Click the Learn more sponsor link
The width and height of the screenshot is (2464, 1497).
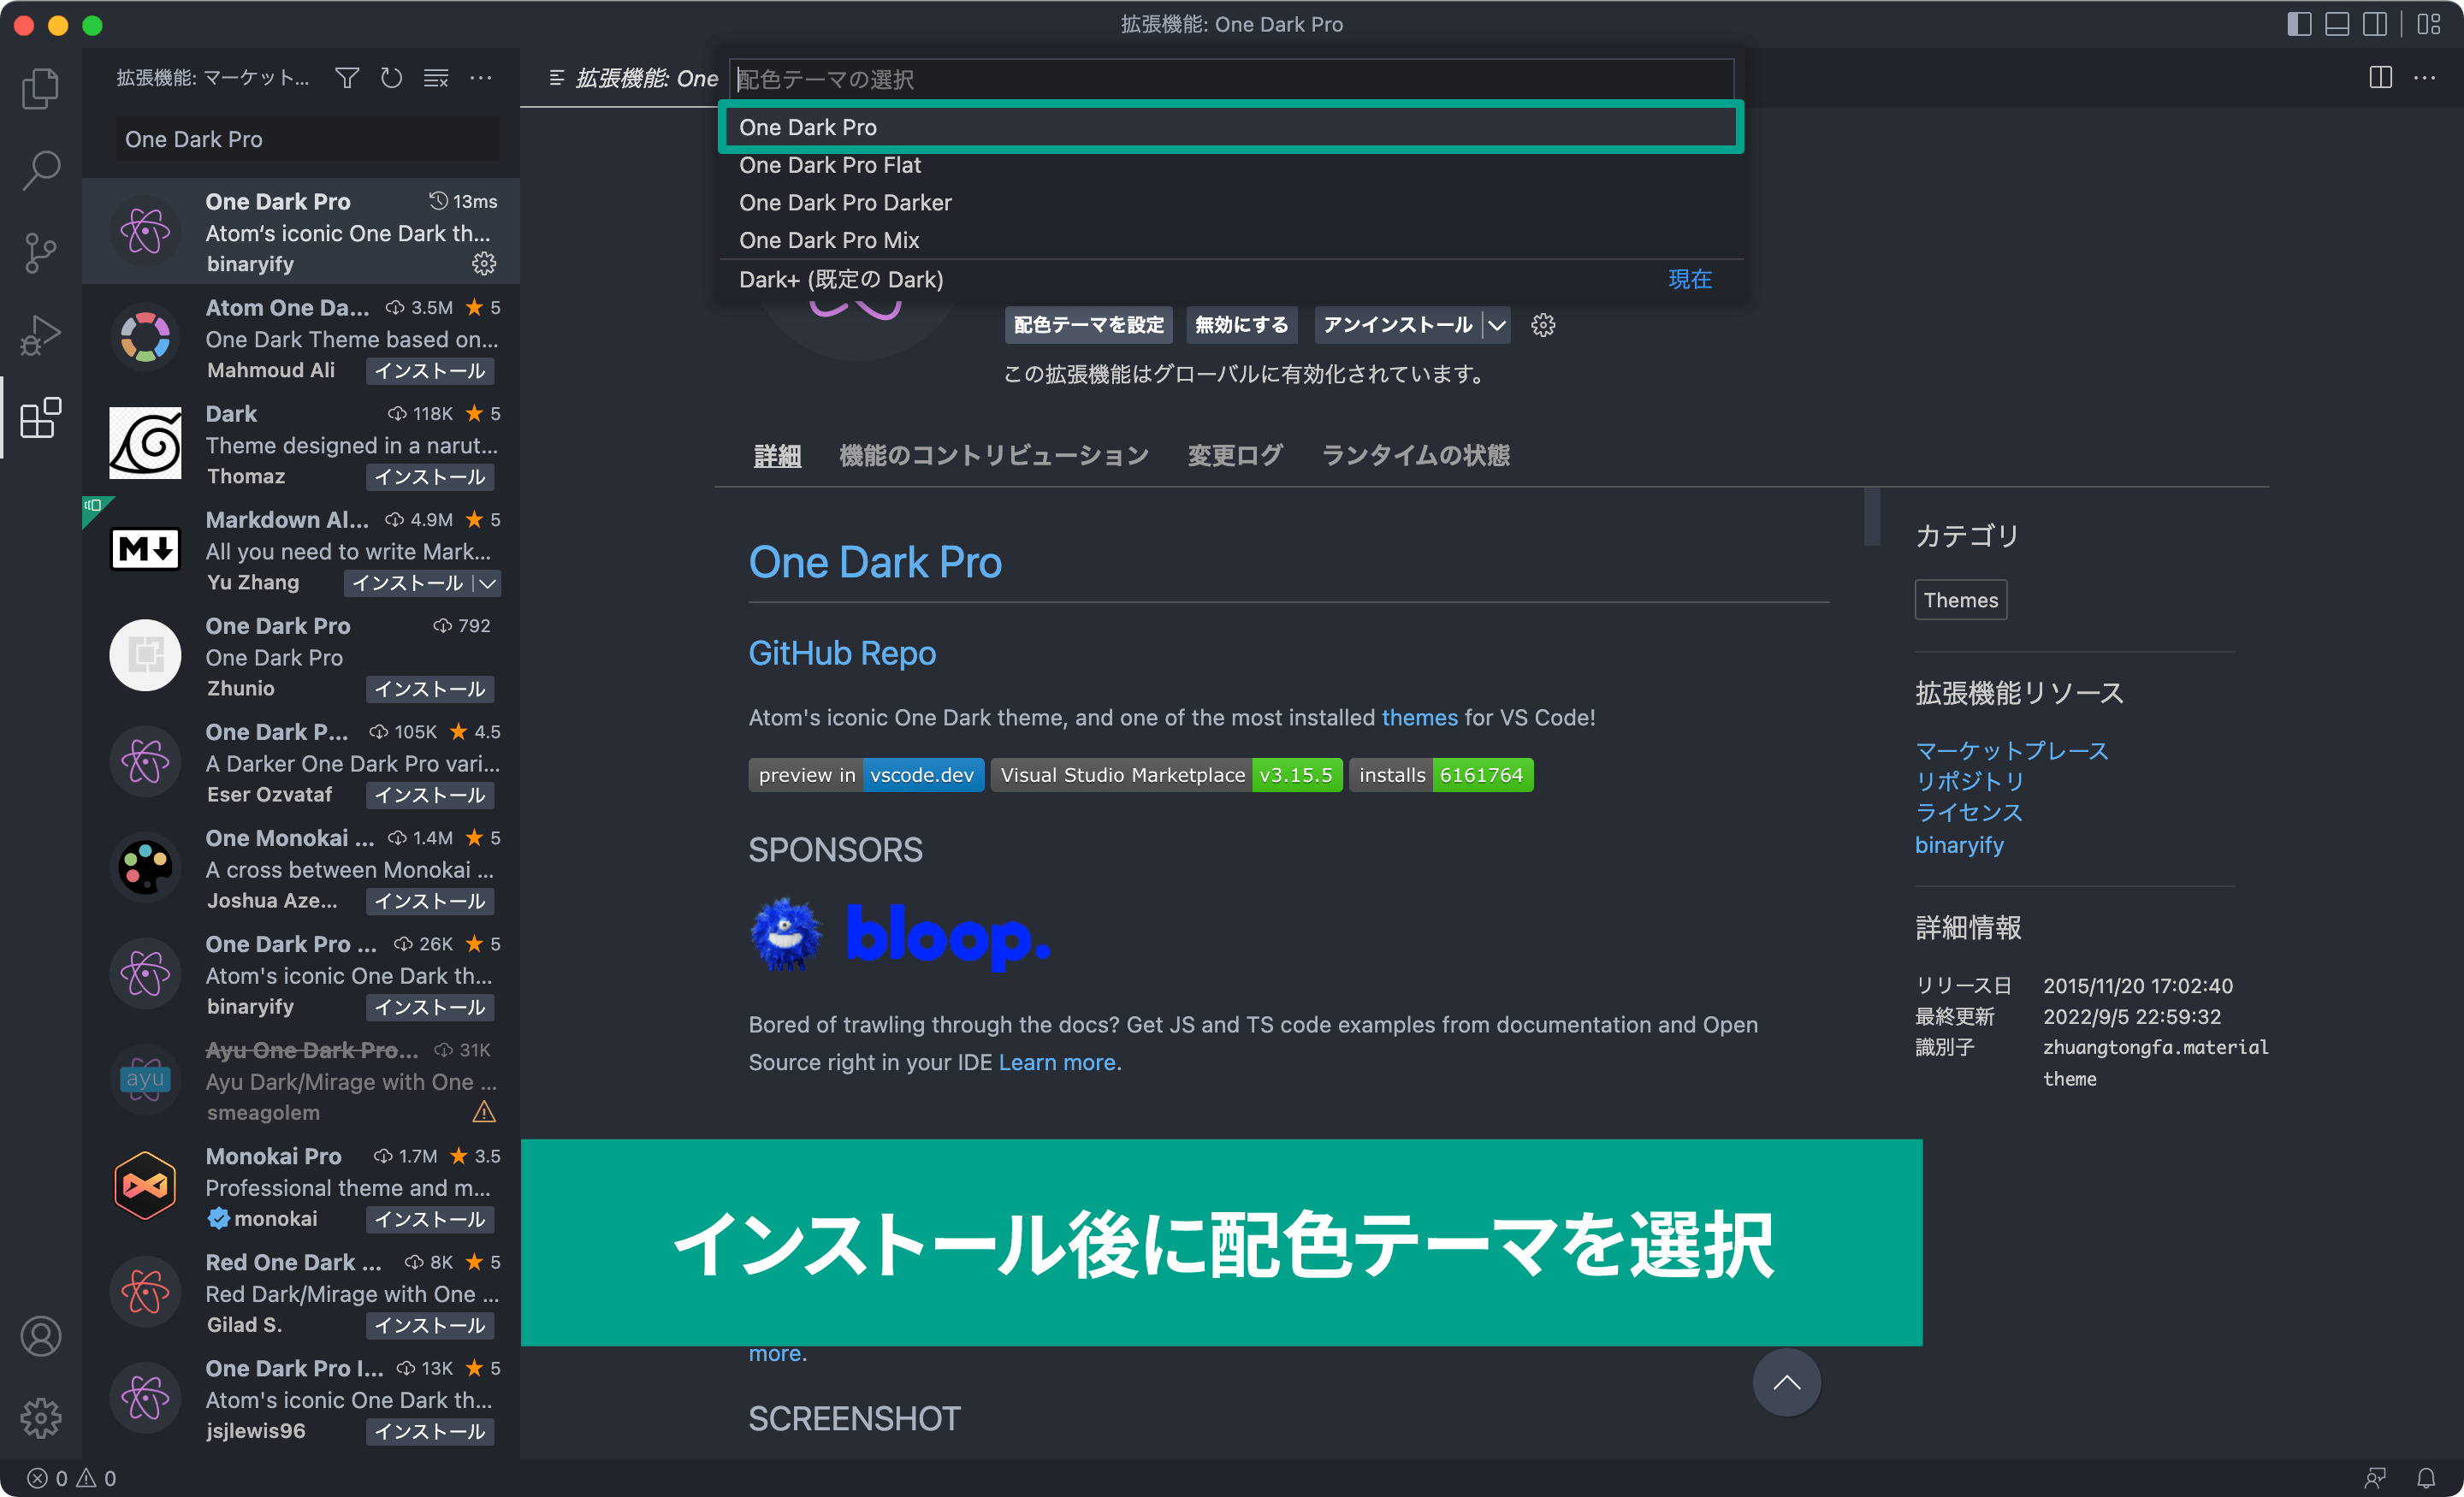[1057, 1062]
